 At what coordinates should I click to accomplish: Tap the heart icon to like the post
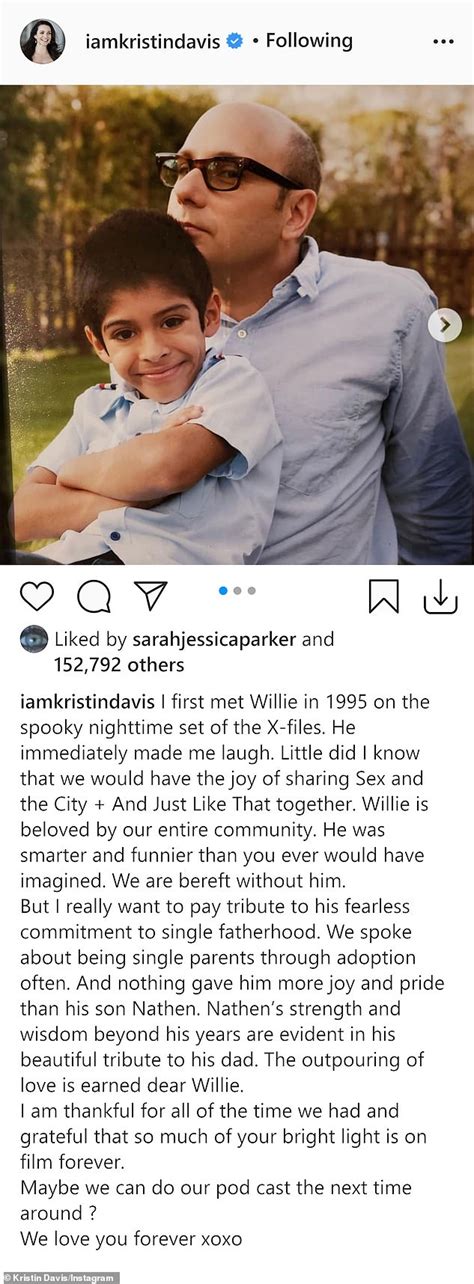click(x=37, y=596)
